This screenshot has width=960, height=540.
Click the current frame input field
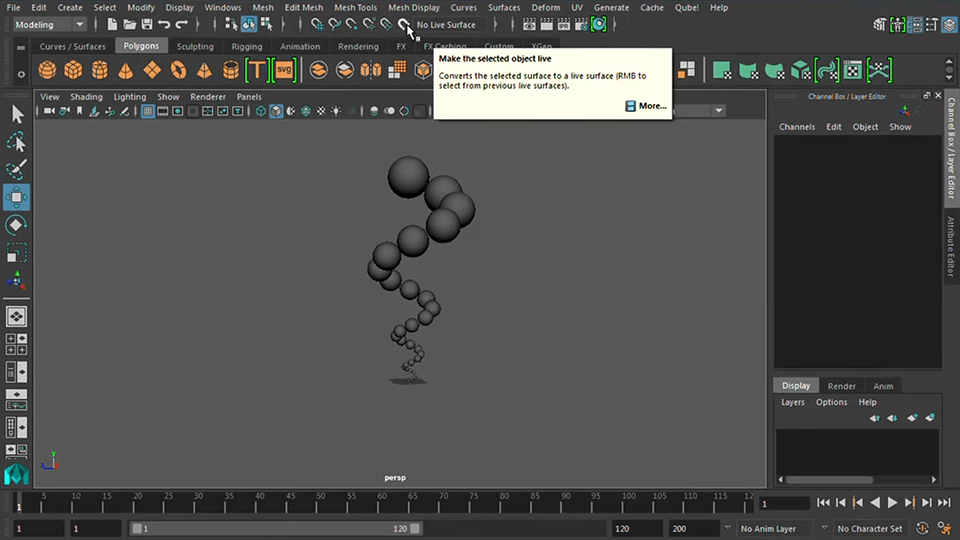784,503
